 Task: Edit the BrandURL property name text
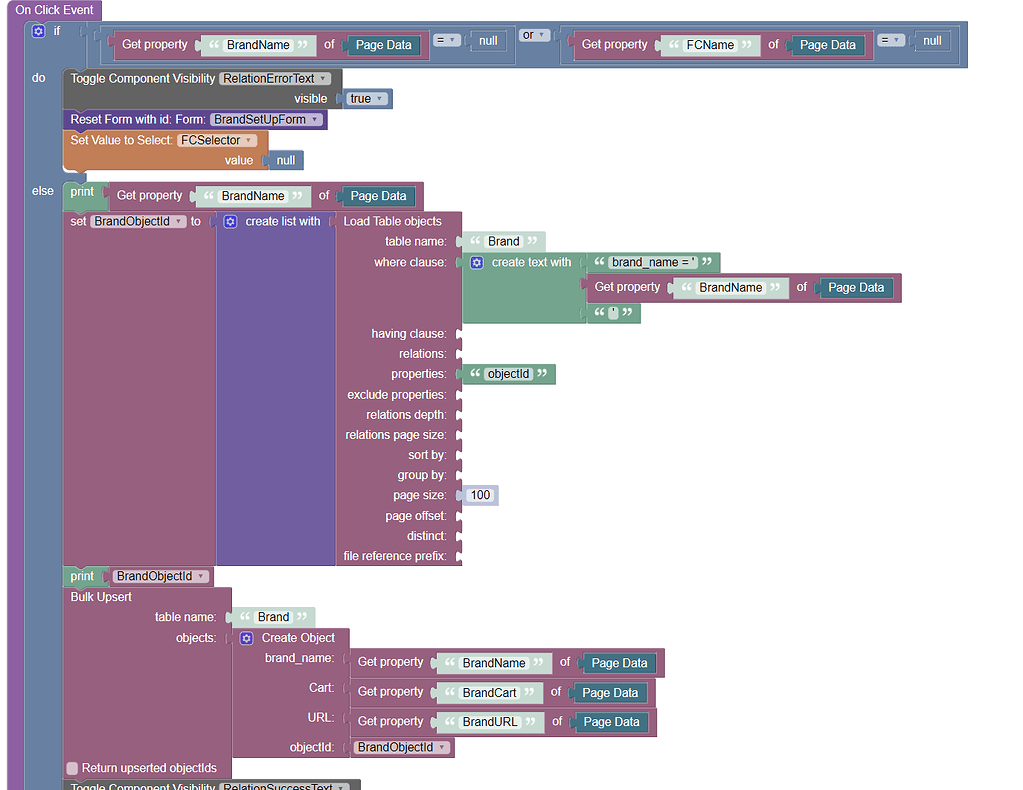tap(490, 721)
